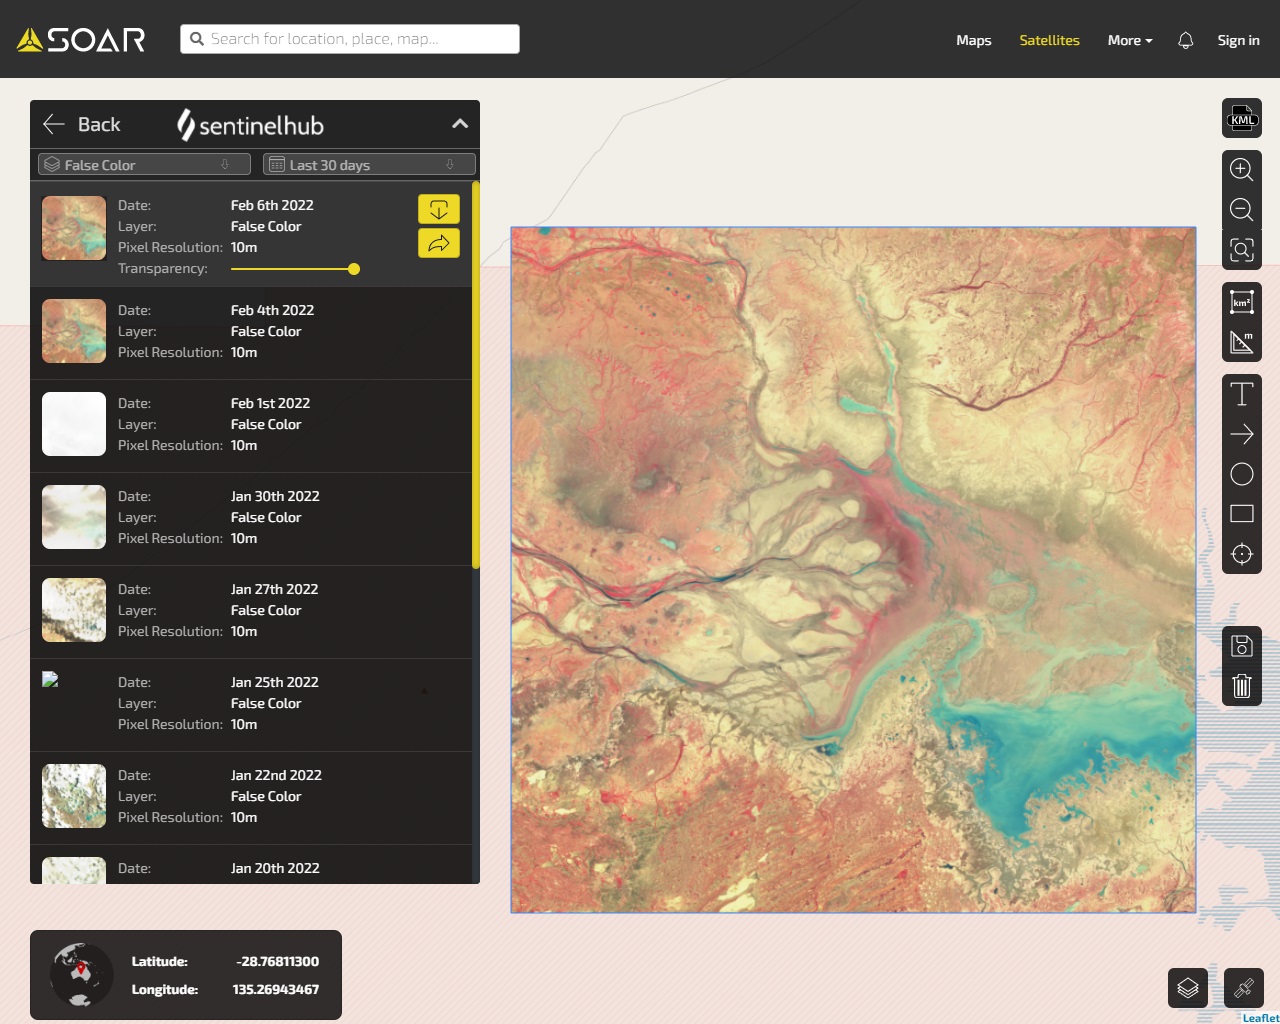Click the results list scrollbar

tap(476, 375)
